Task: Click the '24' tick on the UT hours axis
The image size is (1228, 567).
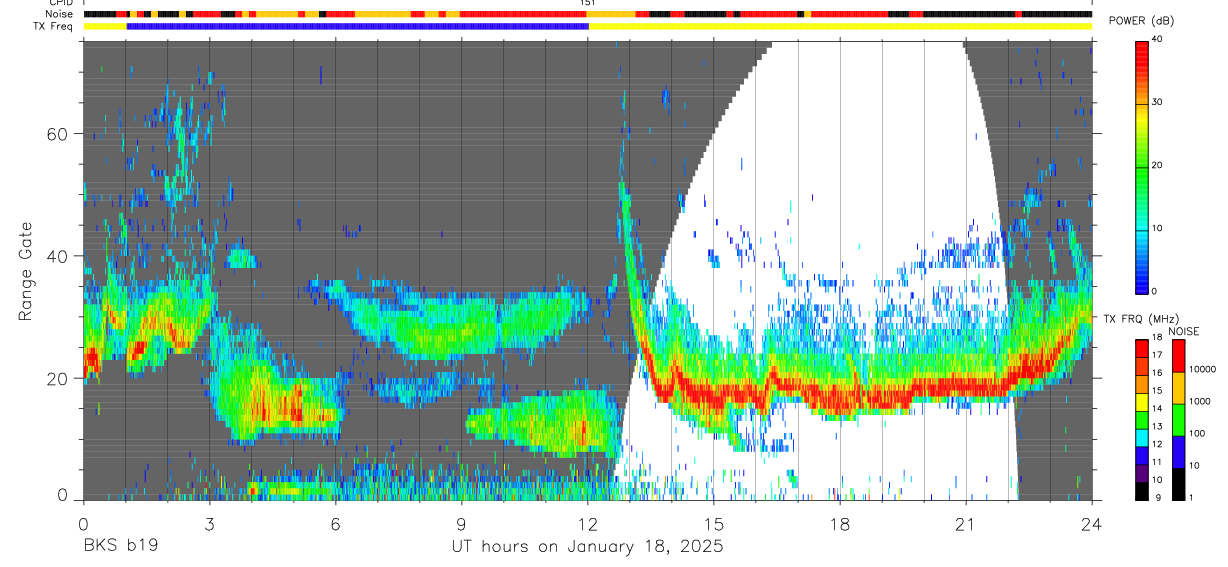Action: [1091, 524]
